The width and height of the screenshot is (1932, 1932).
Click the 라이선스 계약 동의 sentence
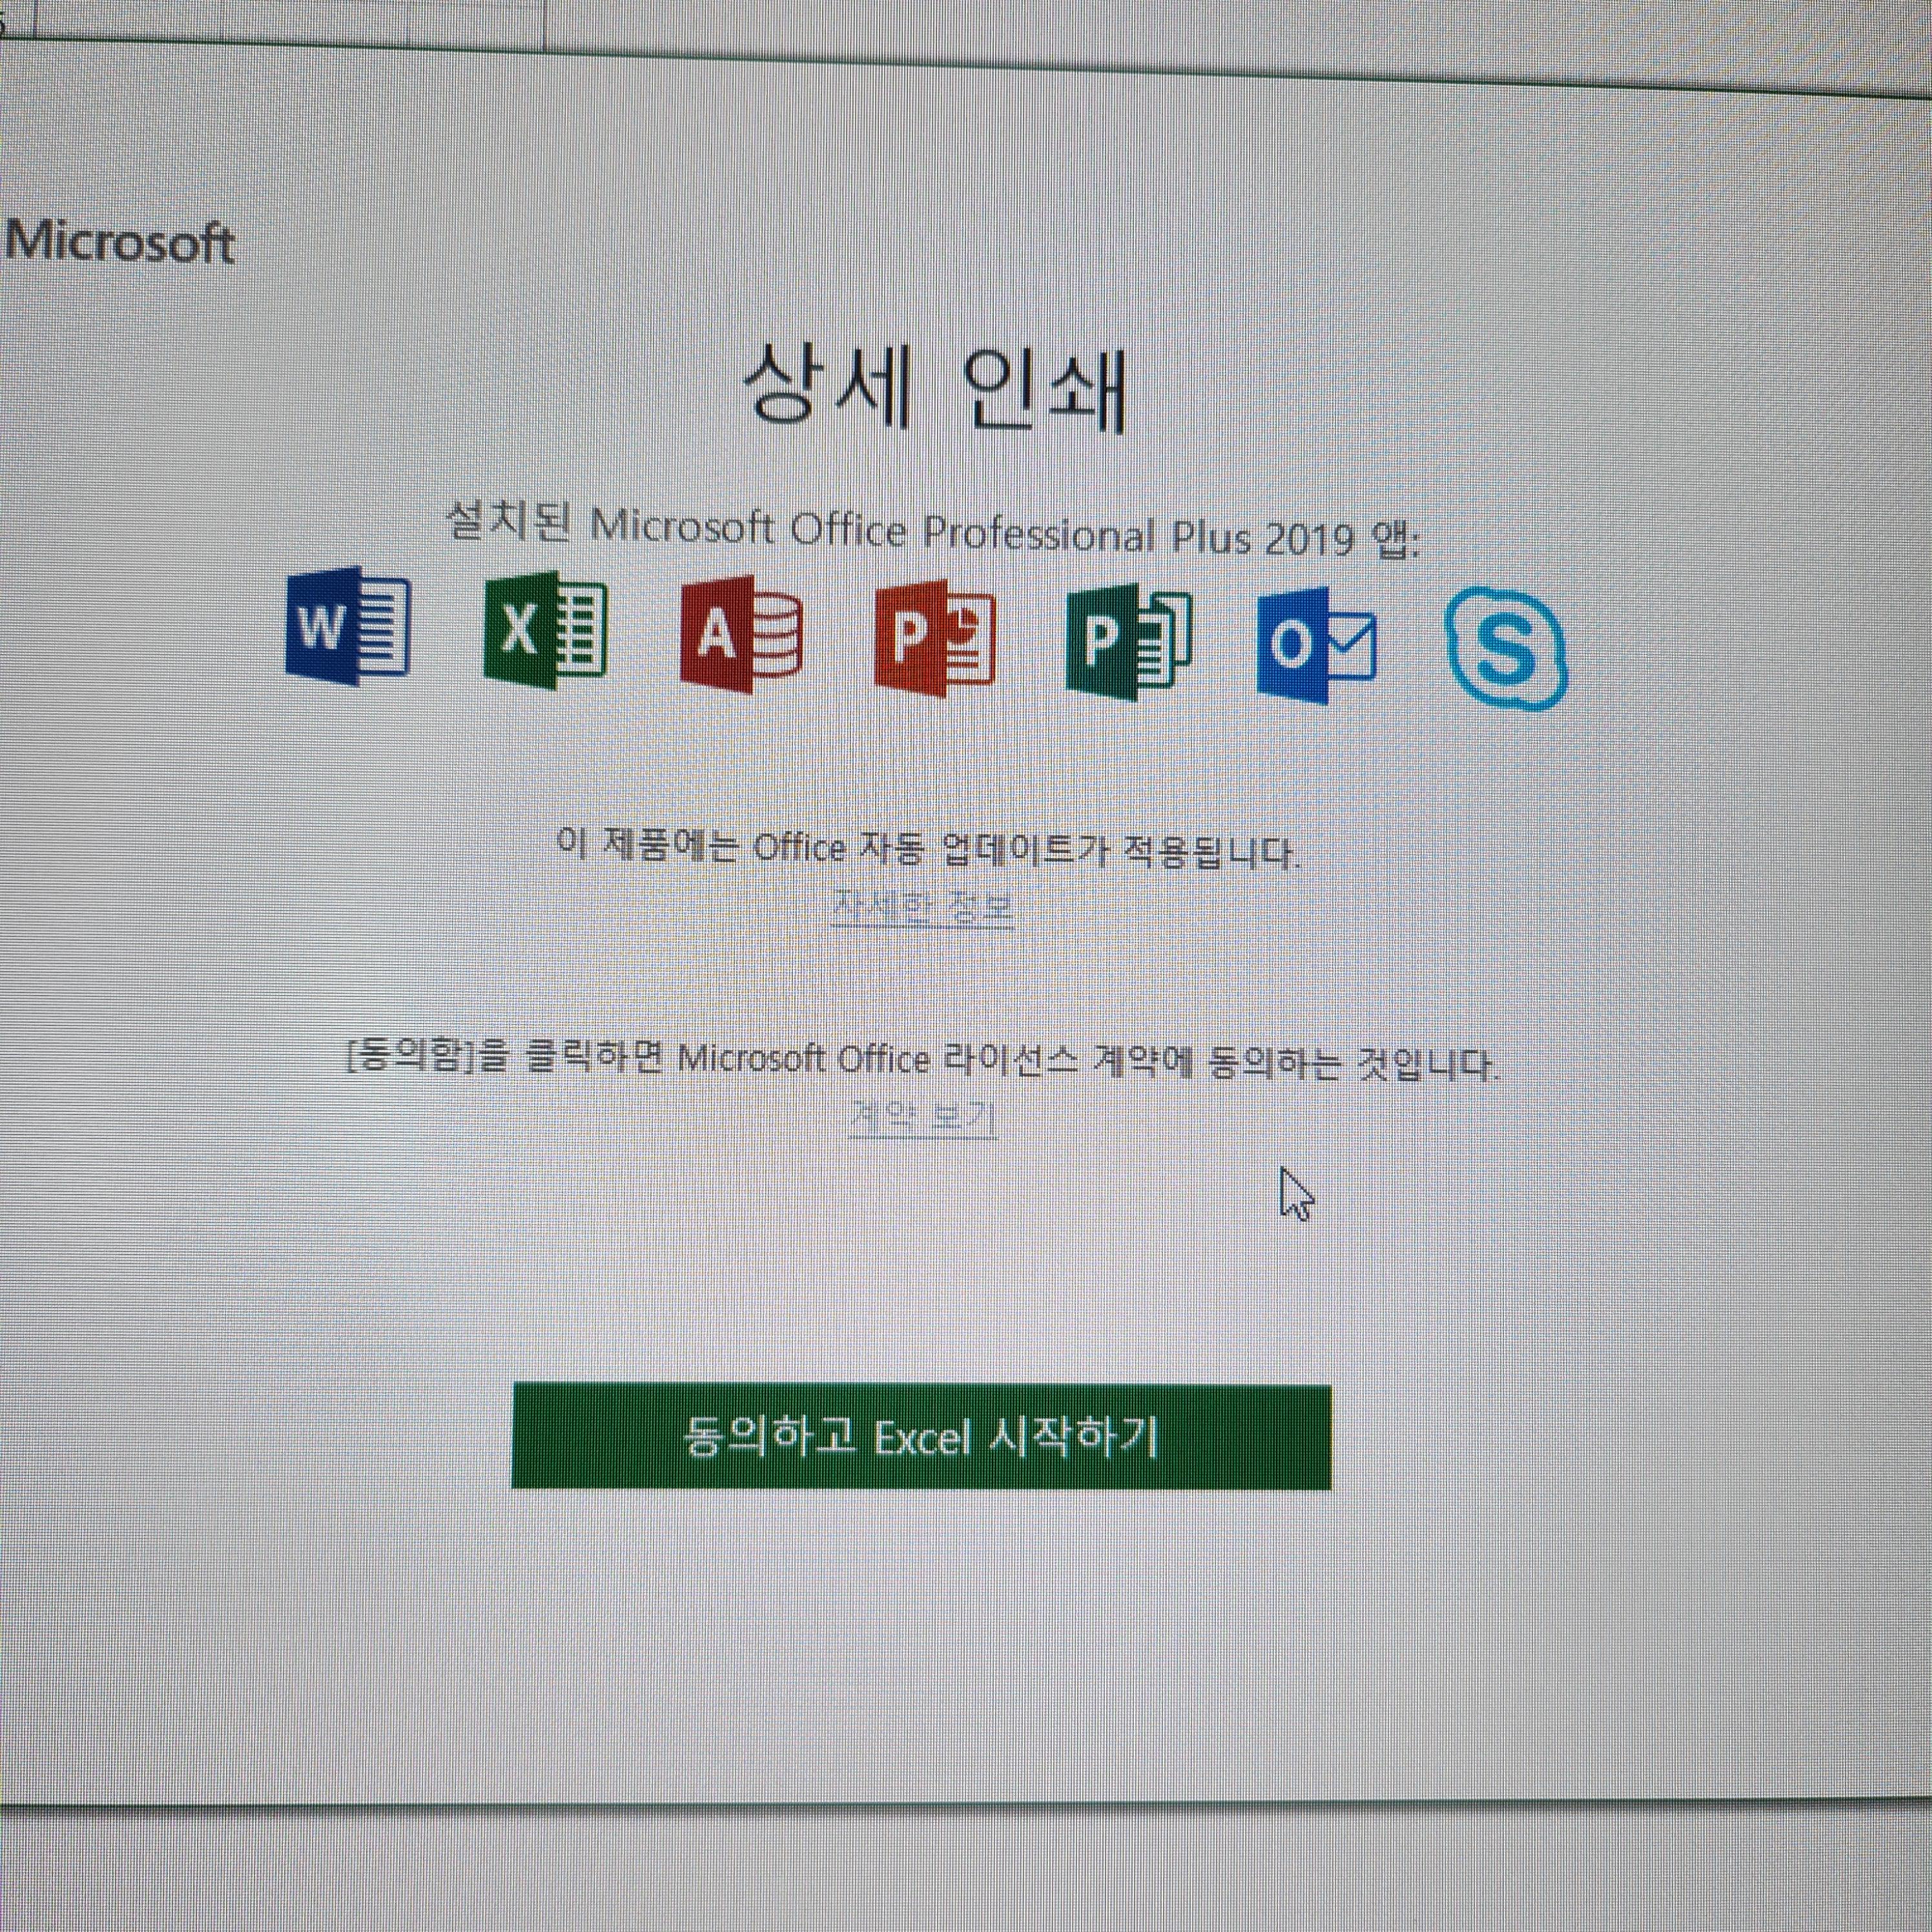(922, 1062)
